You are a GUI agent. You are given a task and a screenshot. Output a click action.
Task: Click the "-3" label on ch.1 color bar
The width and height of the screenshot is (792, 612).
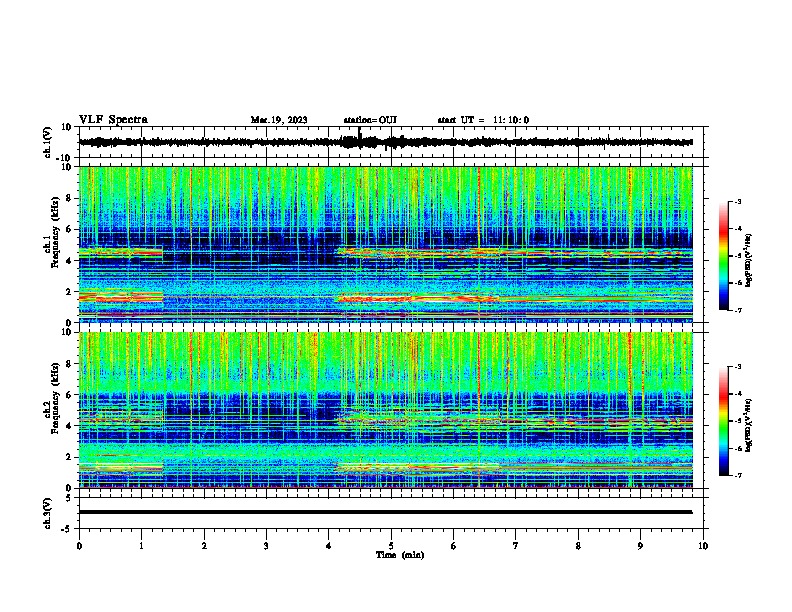coord(737,201)
